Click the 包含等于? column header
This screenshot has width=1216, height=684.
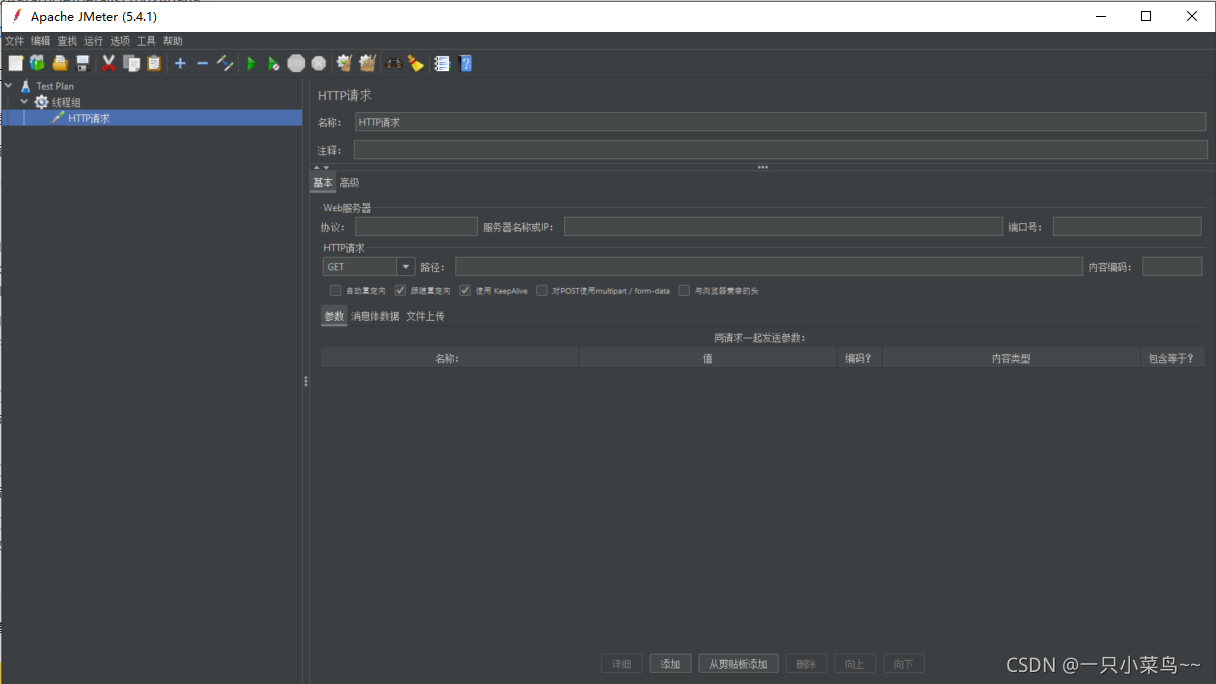tap(1172, 358)
